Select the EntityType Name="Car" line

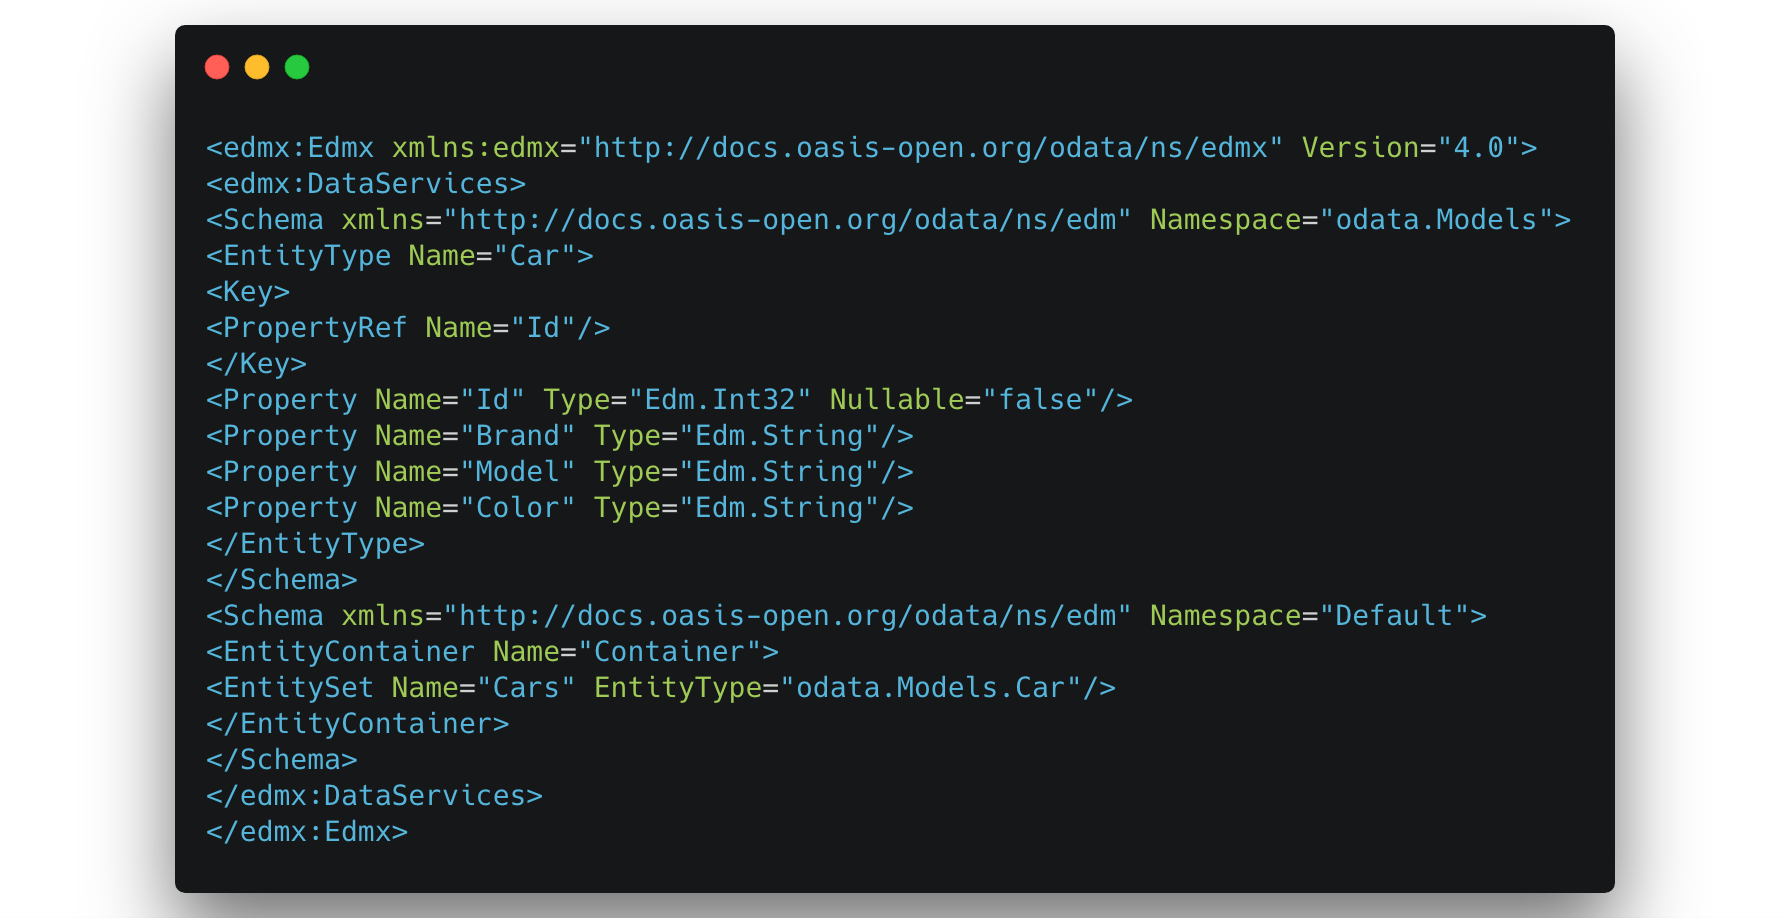click(x=400, y=256)
